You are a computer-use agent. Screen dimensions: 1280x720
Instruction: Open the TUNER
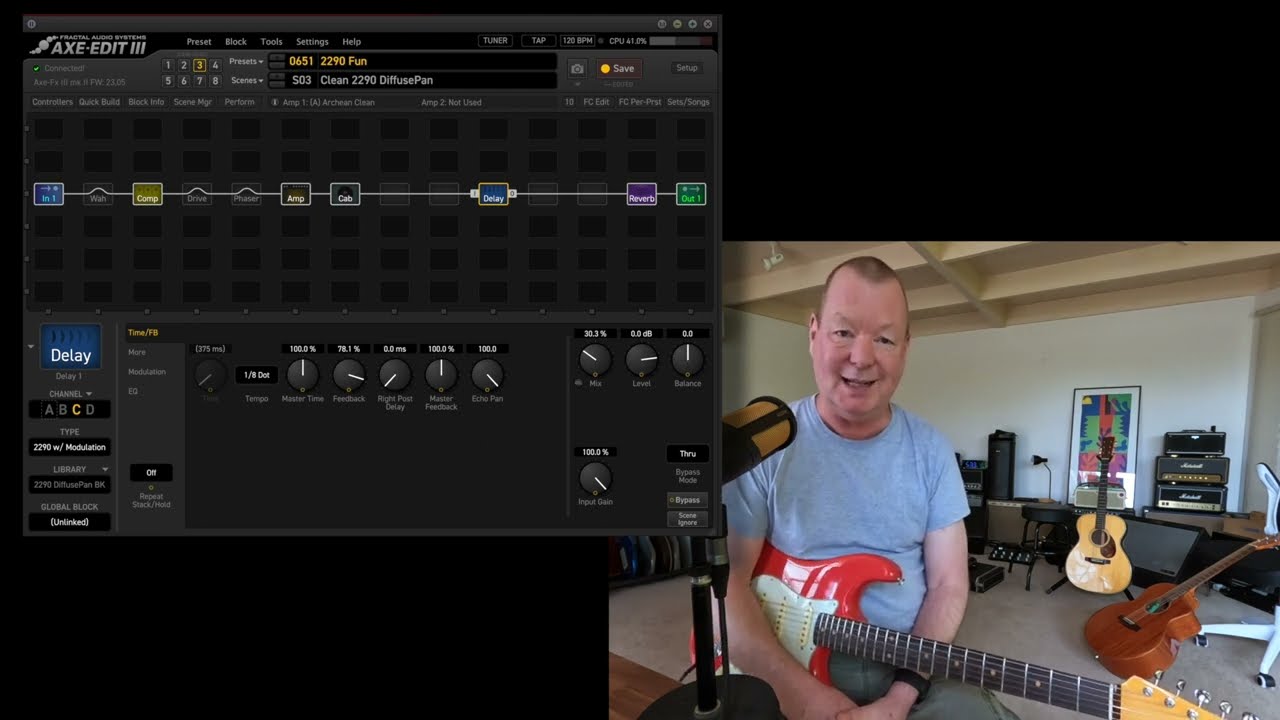495,41
